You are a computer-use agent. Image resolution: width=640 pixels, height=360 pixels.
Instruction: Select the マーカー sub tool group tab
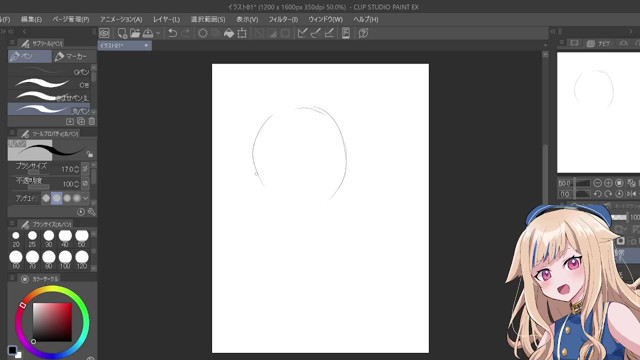[74, 56]
